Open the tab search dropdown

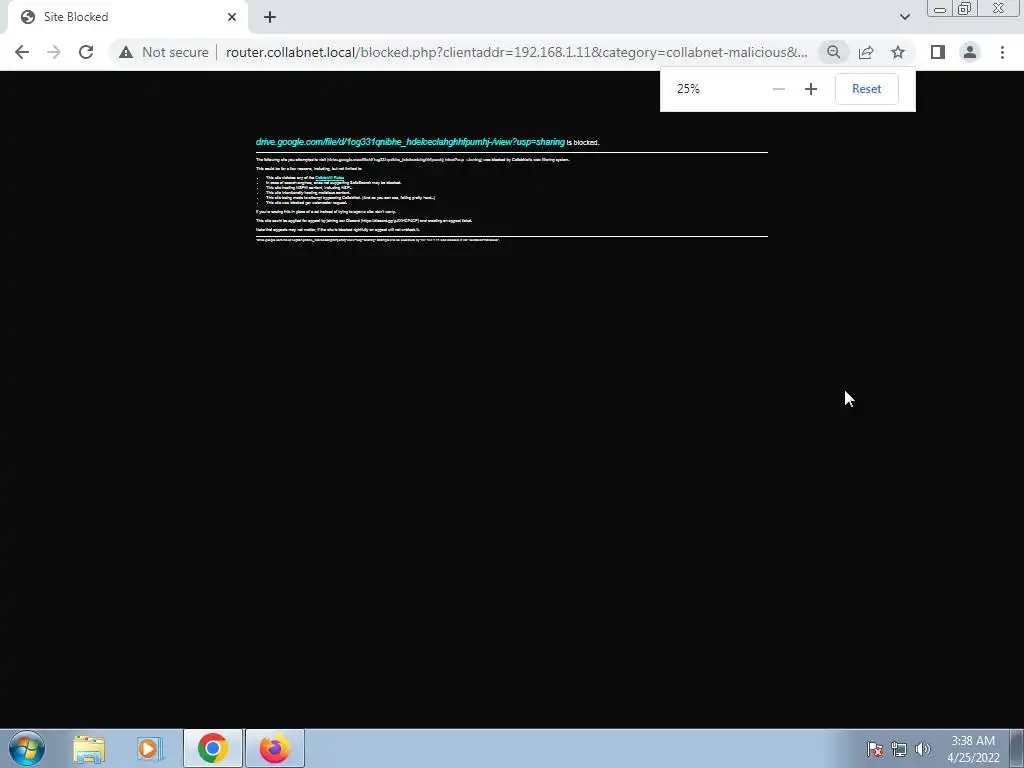tap(904, 17)
